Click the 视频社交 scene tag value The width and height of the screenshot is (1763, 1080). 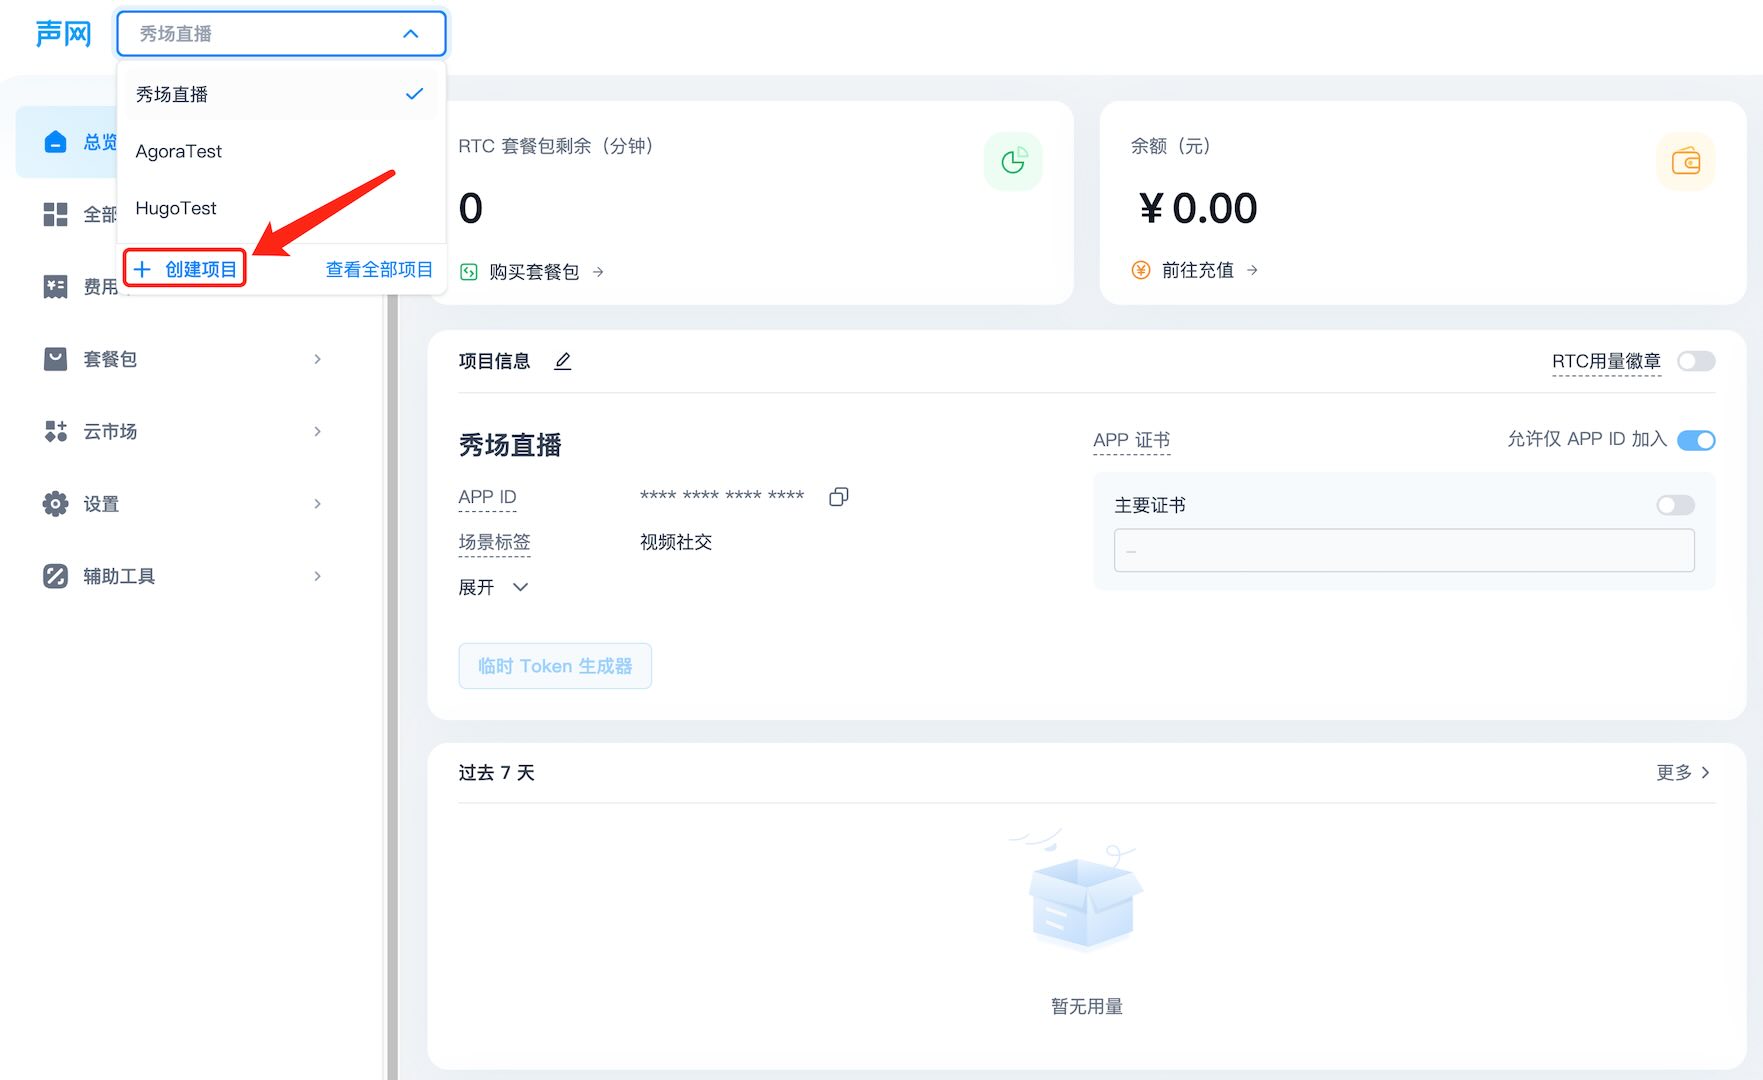tap(676, 542)
